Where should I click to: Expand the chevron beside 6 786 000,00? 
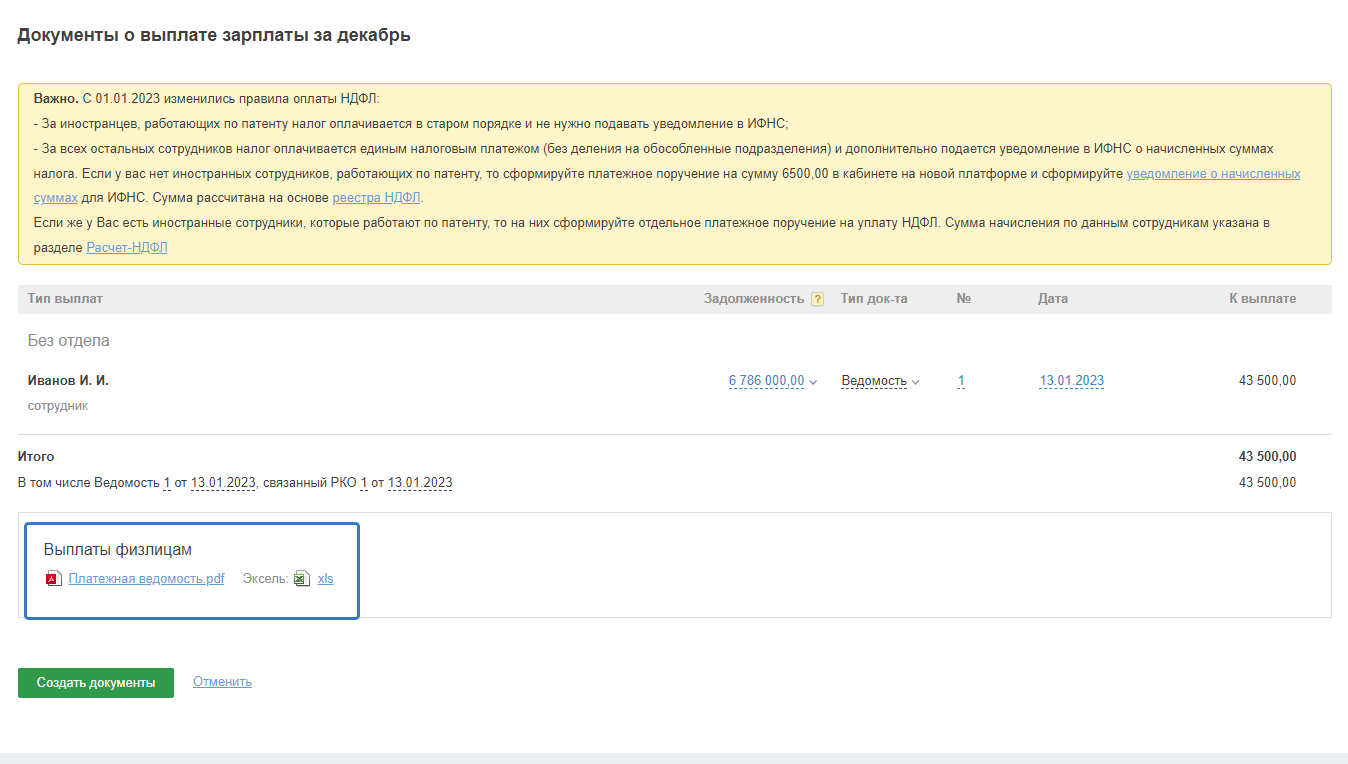tap(814, 382)
